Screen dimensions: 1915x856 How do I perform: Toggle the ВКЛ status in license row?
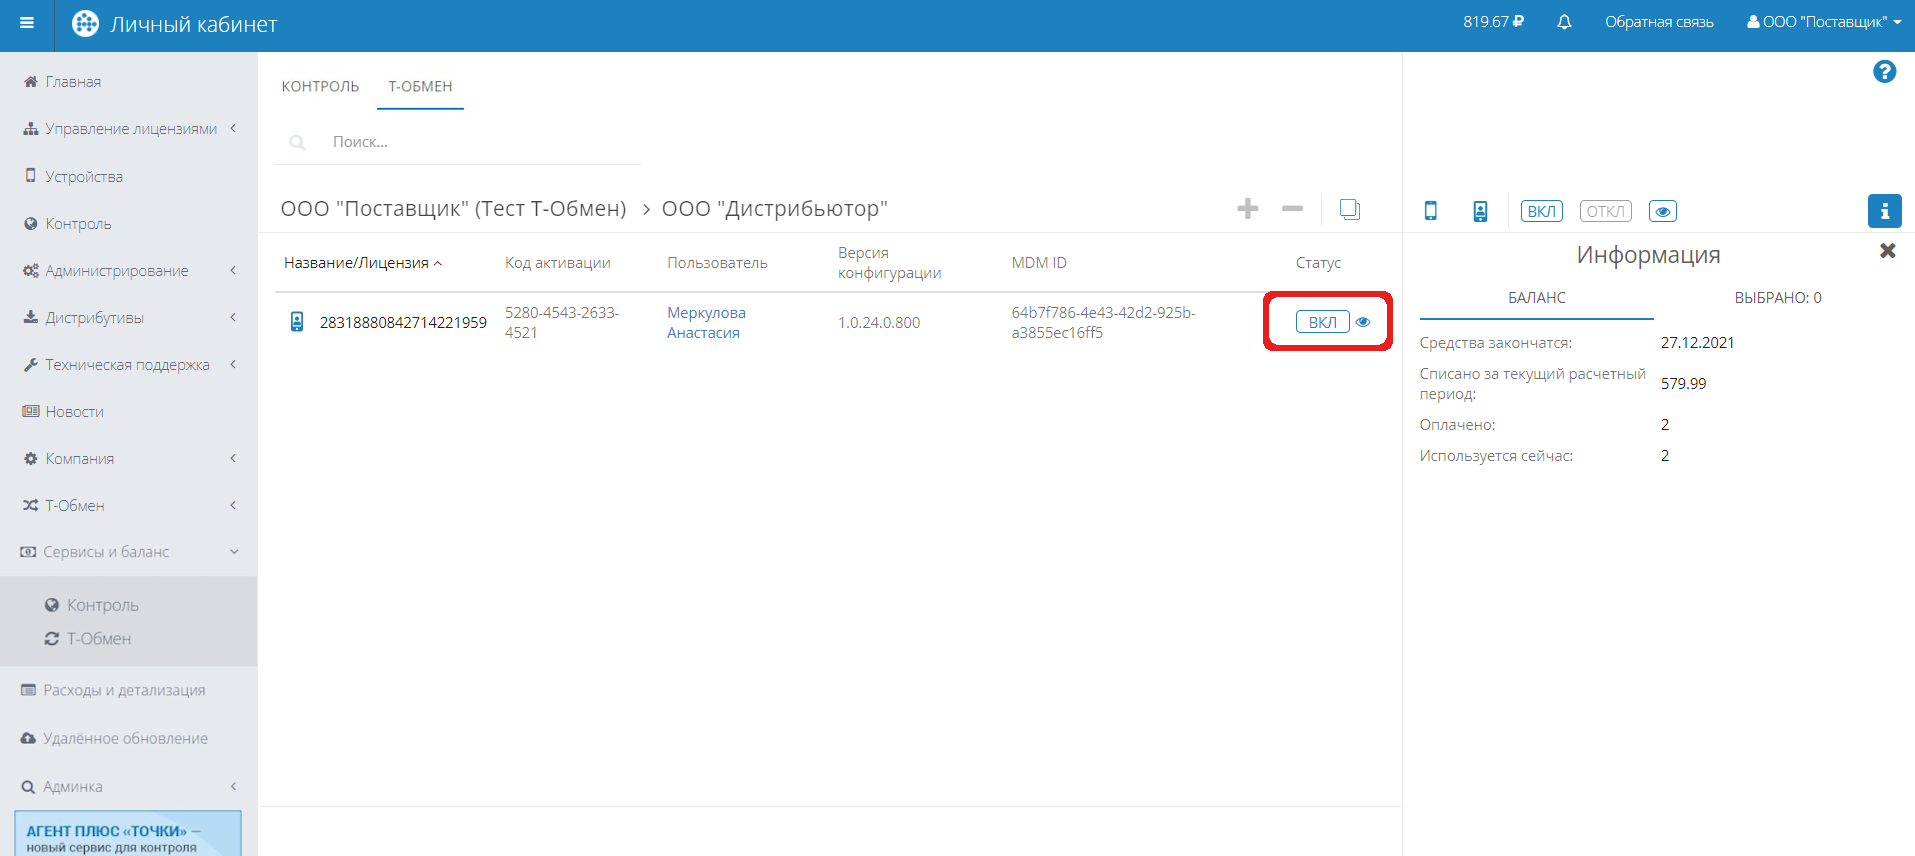1322,322
